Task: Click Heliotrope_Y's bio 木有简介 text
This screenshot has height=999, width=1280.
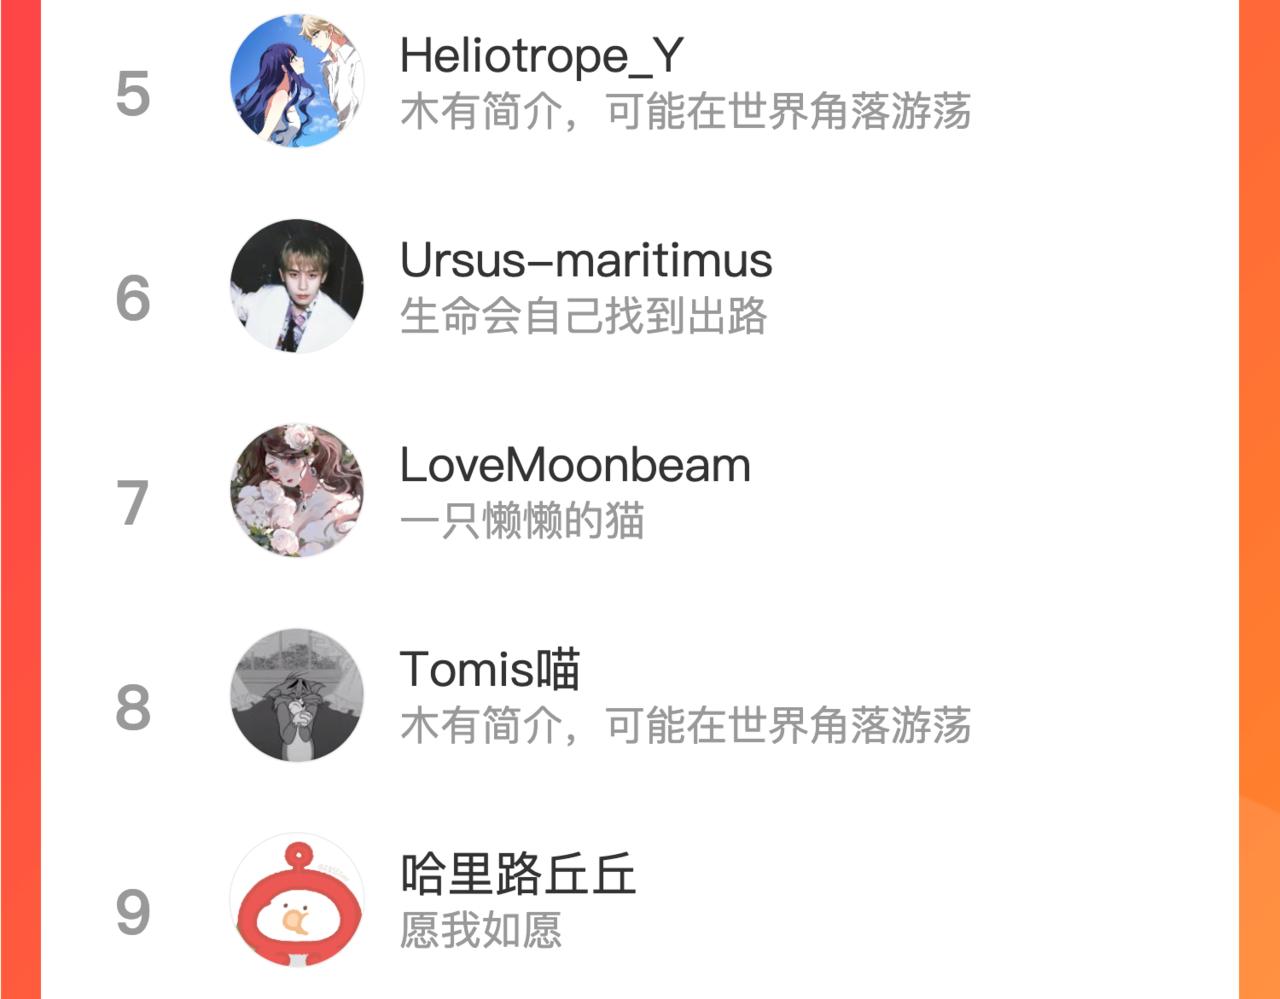Action: tap(686, 112)
